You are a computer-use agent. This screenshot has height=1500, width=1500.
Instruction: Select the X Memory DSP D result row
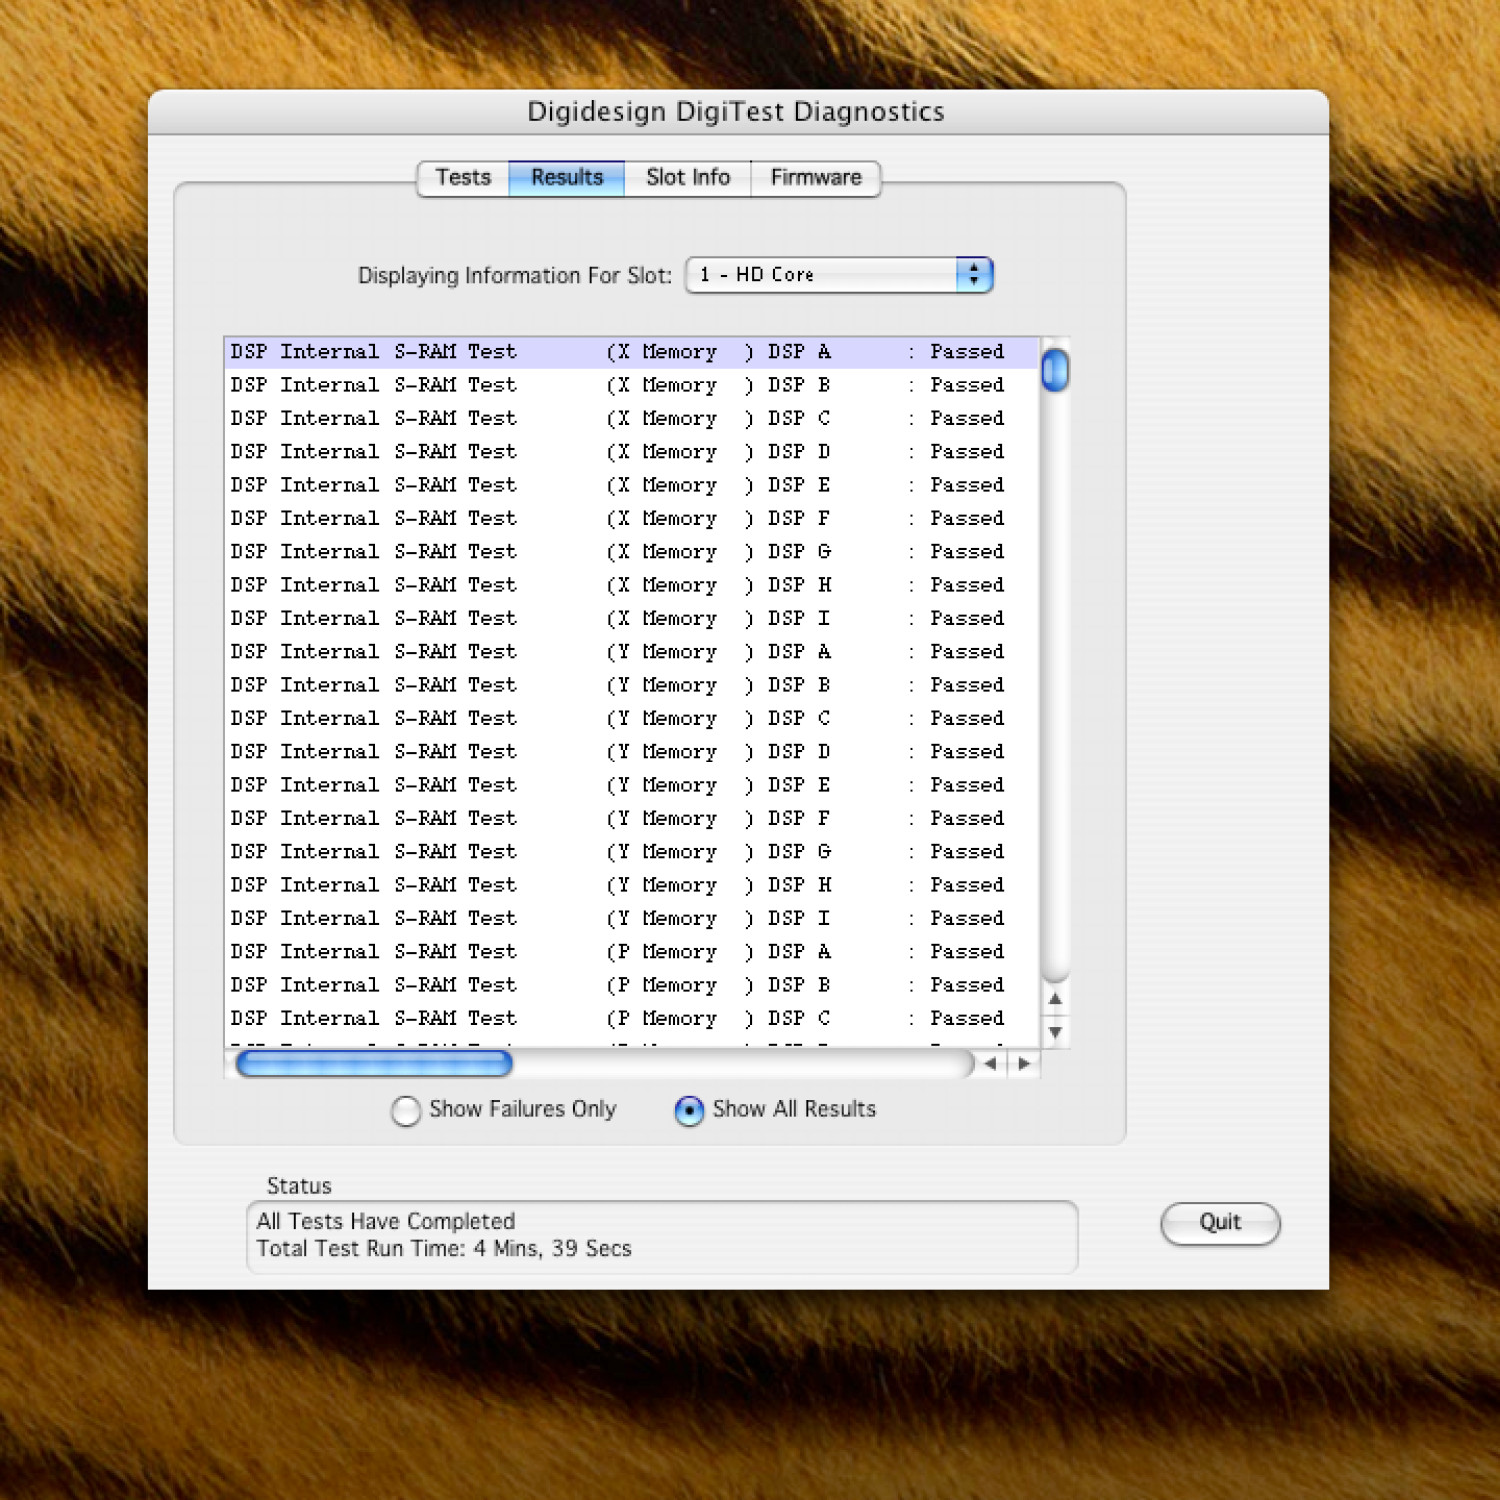click(632, 452)
